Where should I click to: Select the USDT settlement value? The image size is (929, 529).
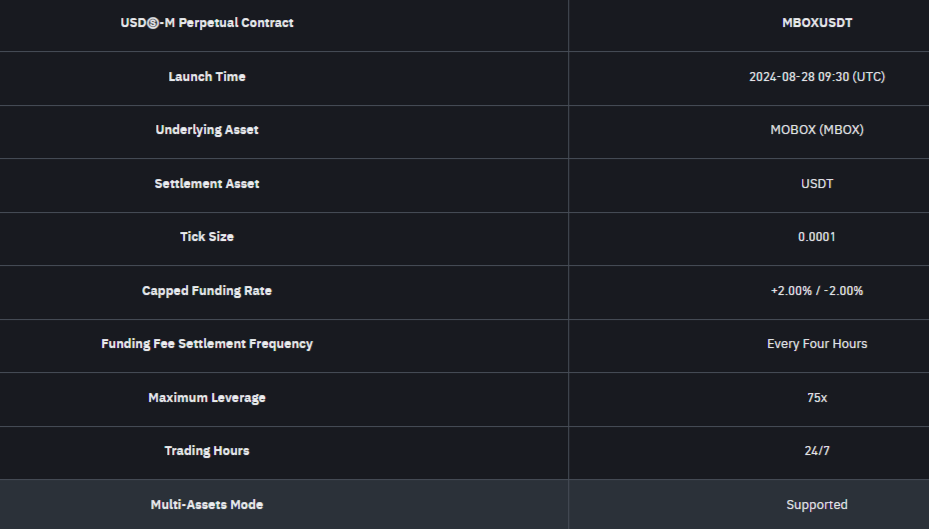[817, 184]
